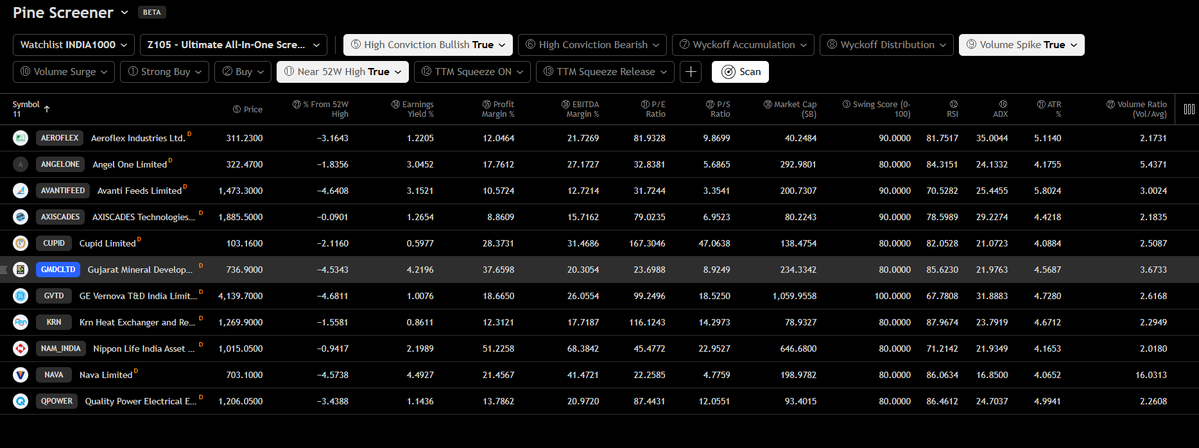This screenshot has height=448, width=1199.
Task: Sort by % From 52W High column
Action: coord(320,109)
